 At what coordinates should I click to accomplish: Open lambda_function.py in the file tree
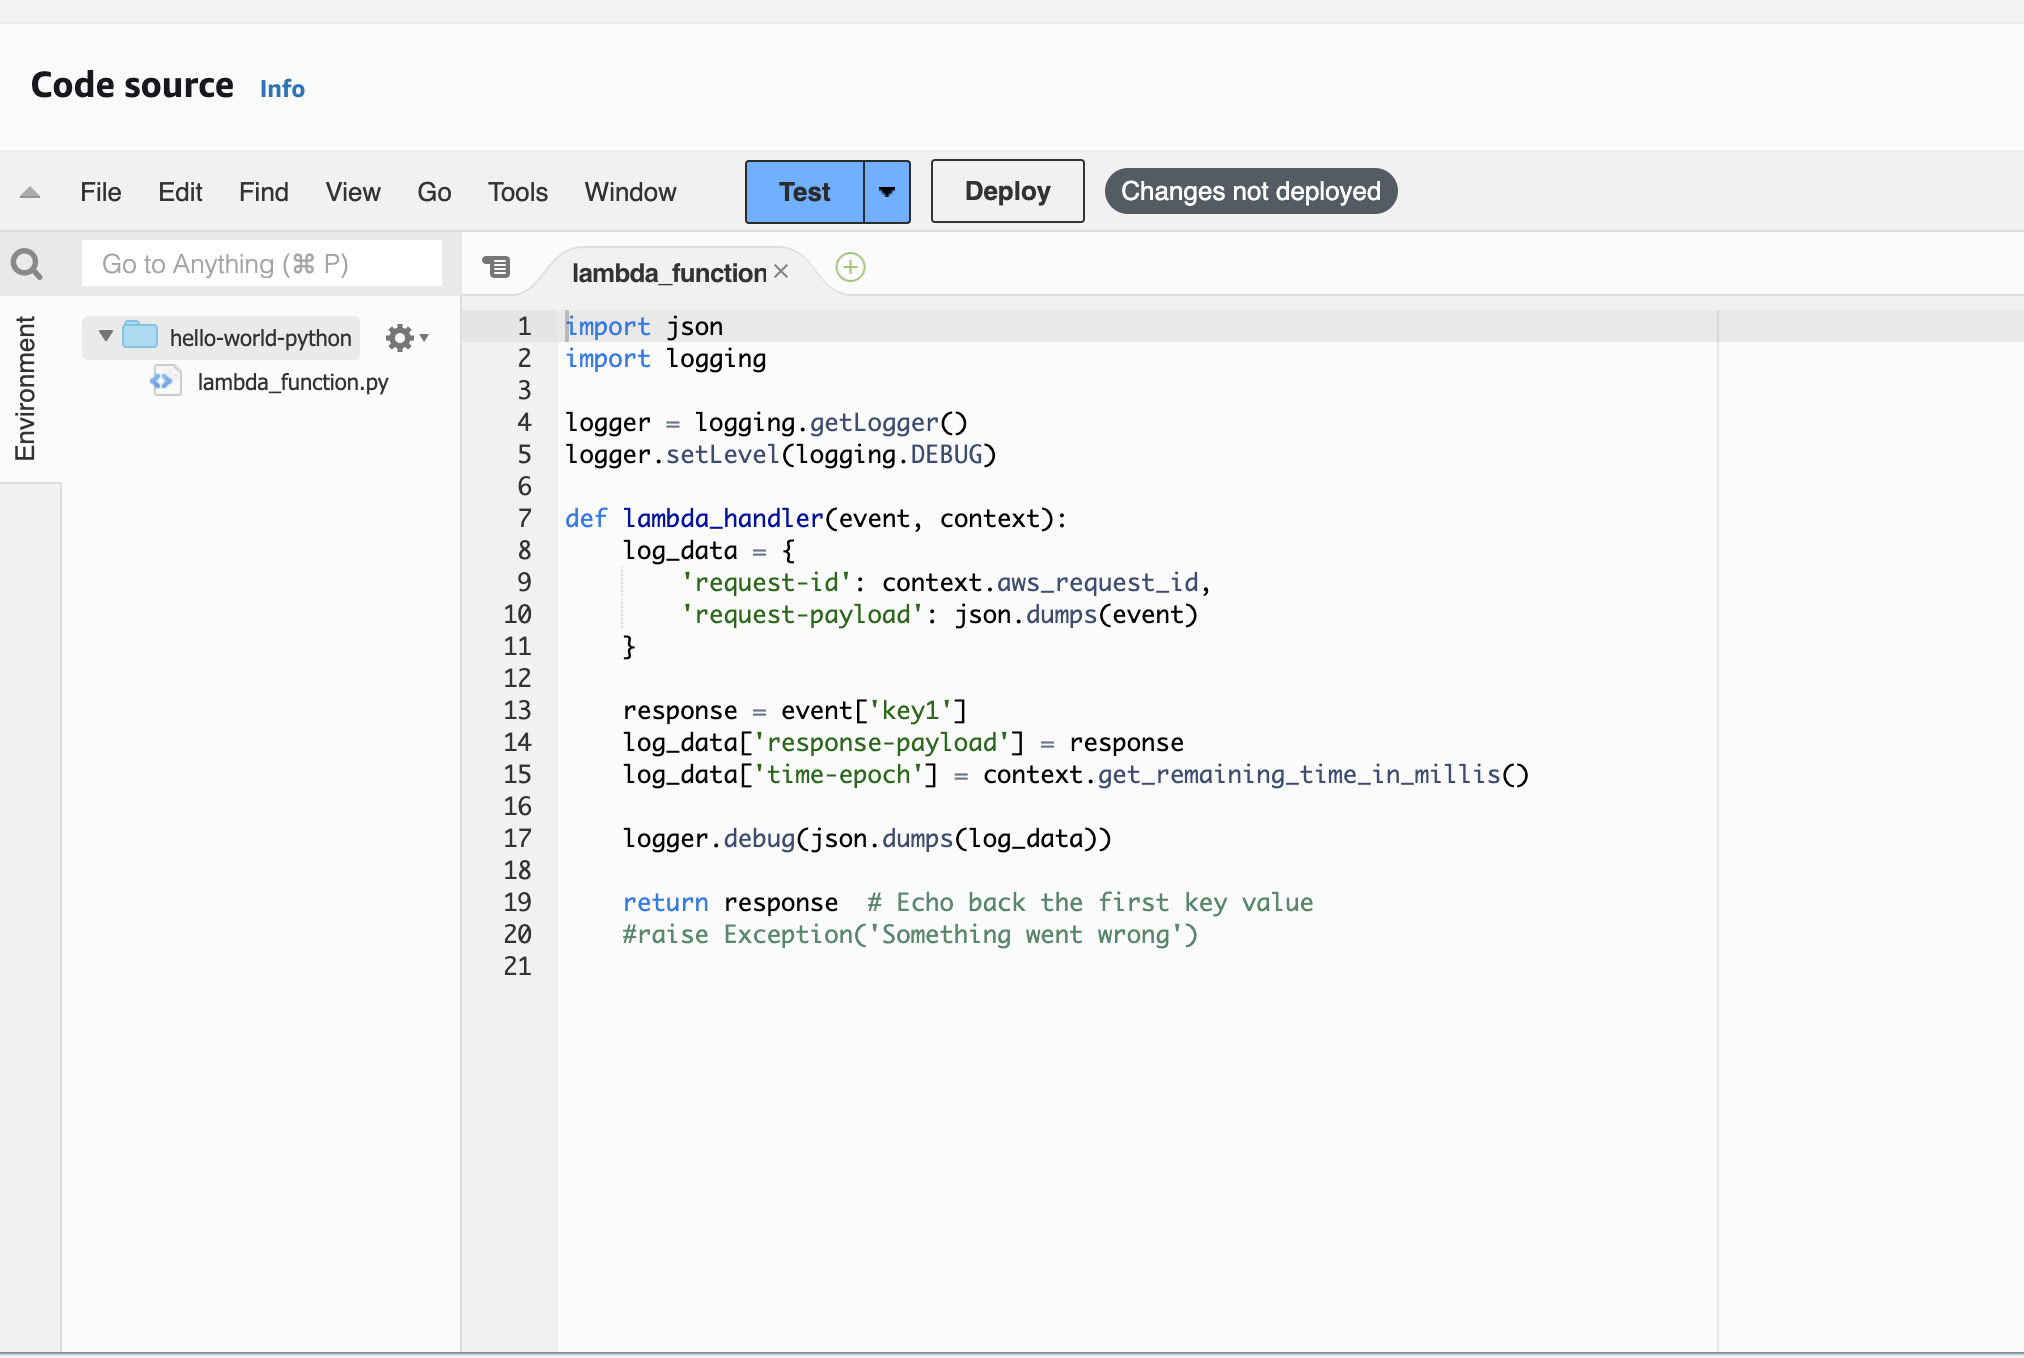click(292, 382)
